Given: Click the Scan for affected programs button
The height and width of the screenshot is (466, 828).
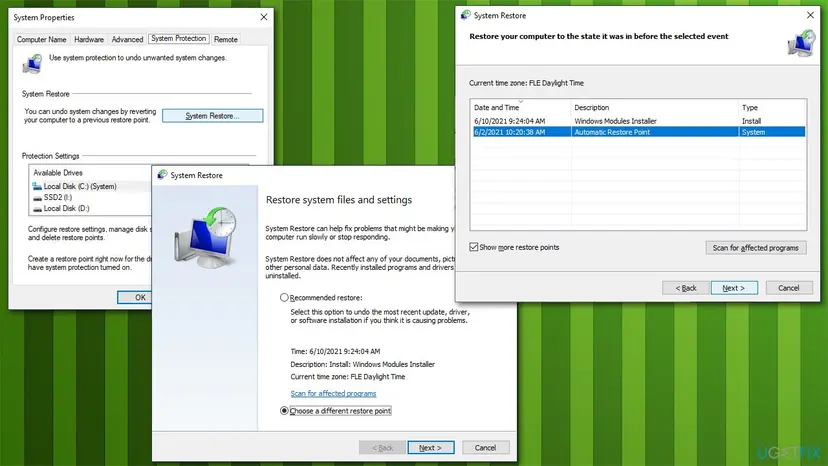Looking at the screenshot, I should click(756, 248).
